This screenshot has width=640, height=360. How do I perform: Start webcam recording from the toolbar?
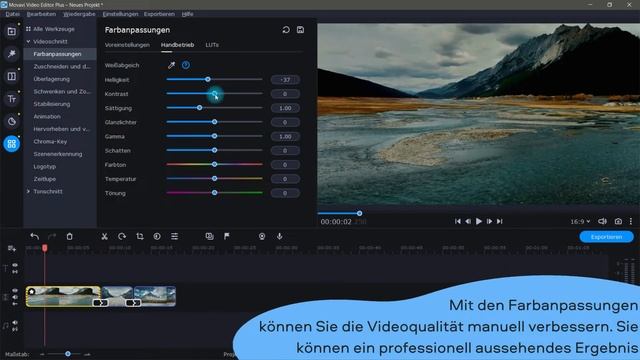tap(262, 236)
